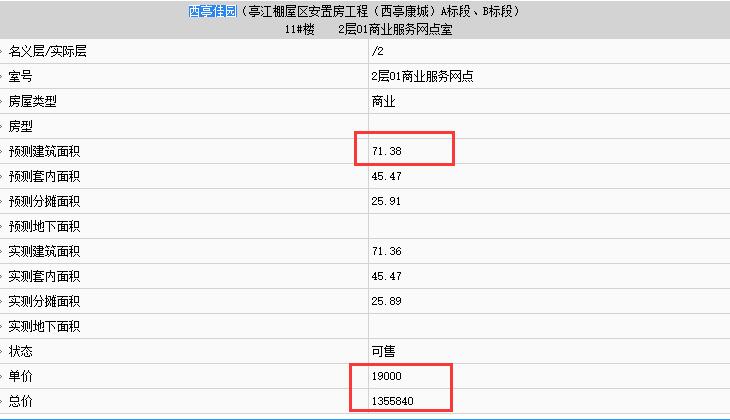Click the 单价 row label
This screenshot has height=420, width=730.
(20, 376)
